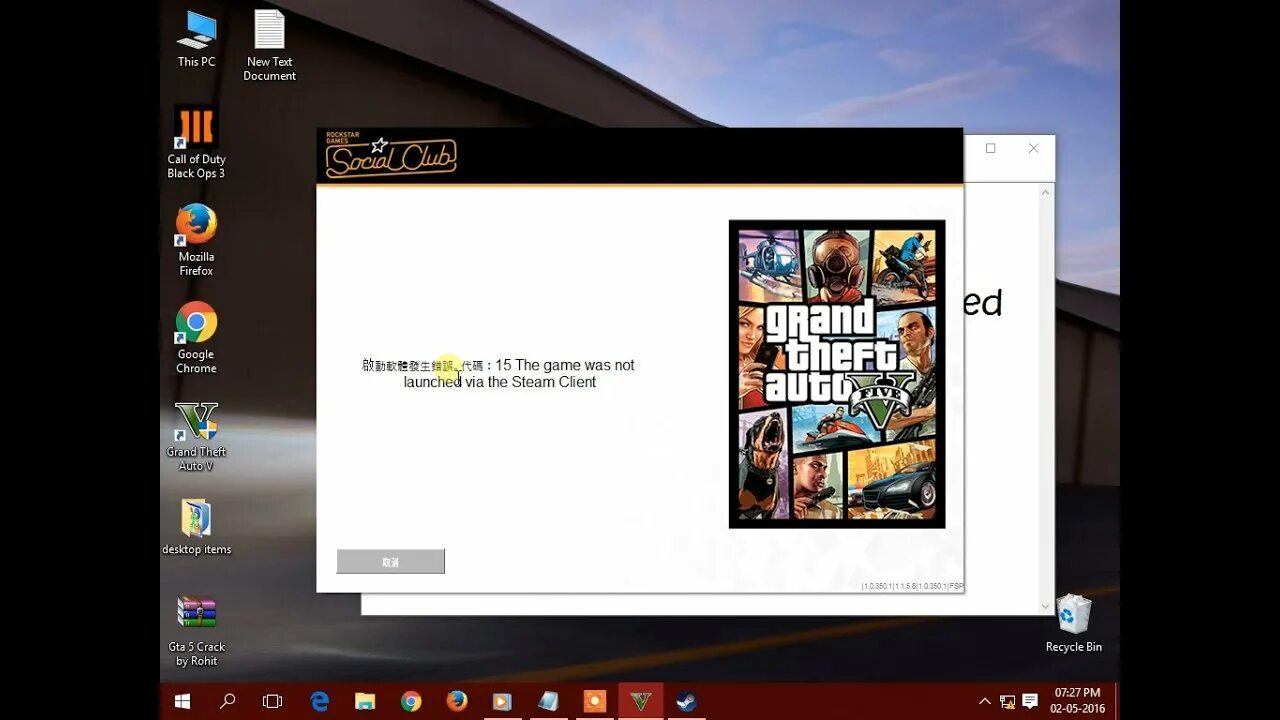The image size is (1280, 720).
Task: Launch Microsoft Edge from the taskbar
Action: pyautogui.click(x=320, y=701)
